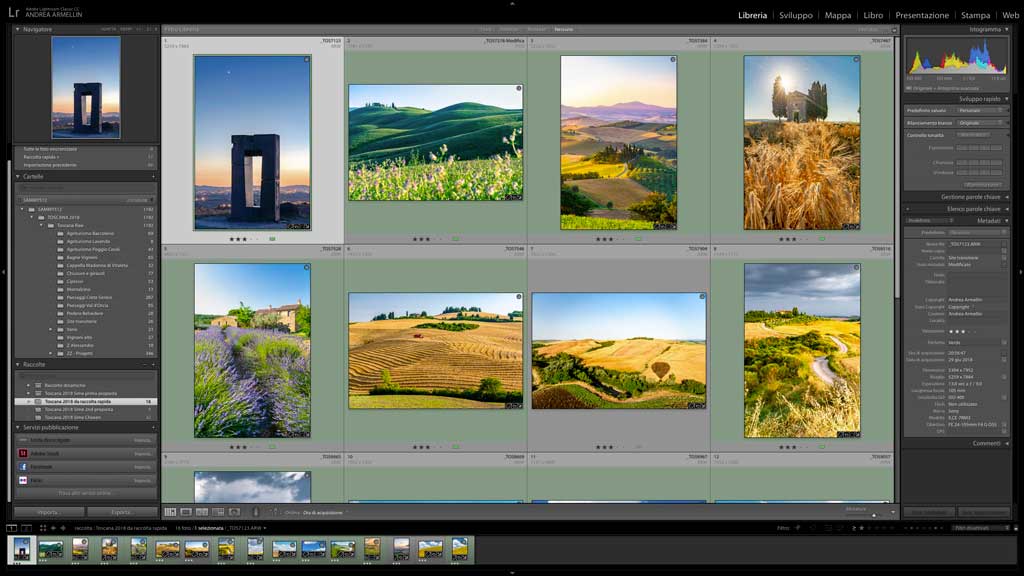Collapse the Toscana 2018 folder tree
This screenshot has height=576, width=1024.
[x=31, y=217]
